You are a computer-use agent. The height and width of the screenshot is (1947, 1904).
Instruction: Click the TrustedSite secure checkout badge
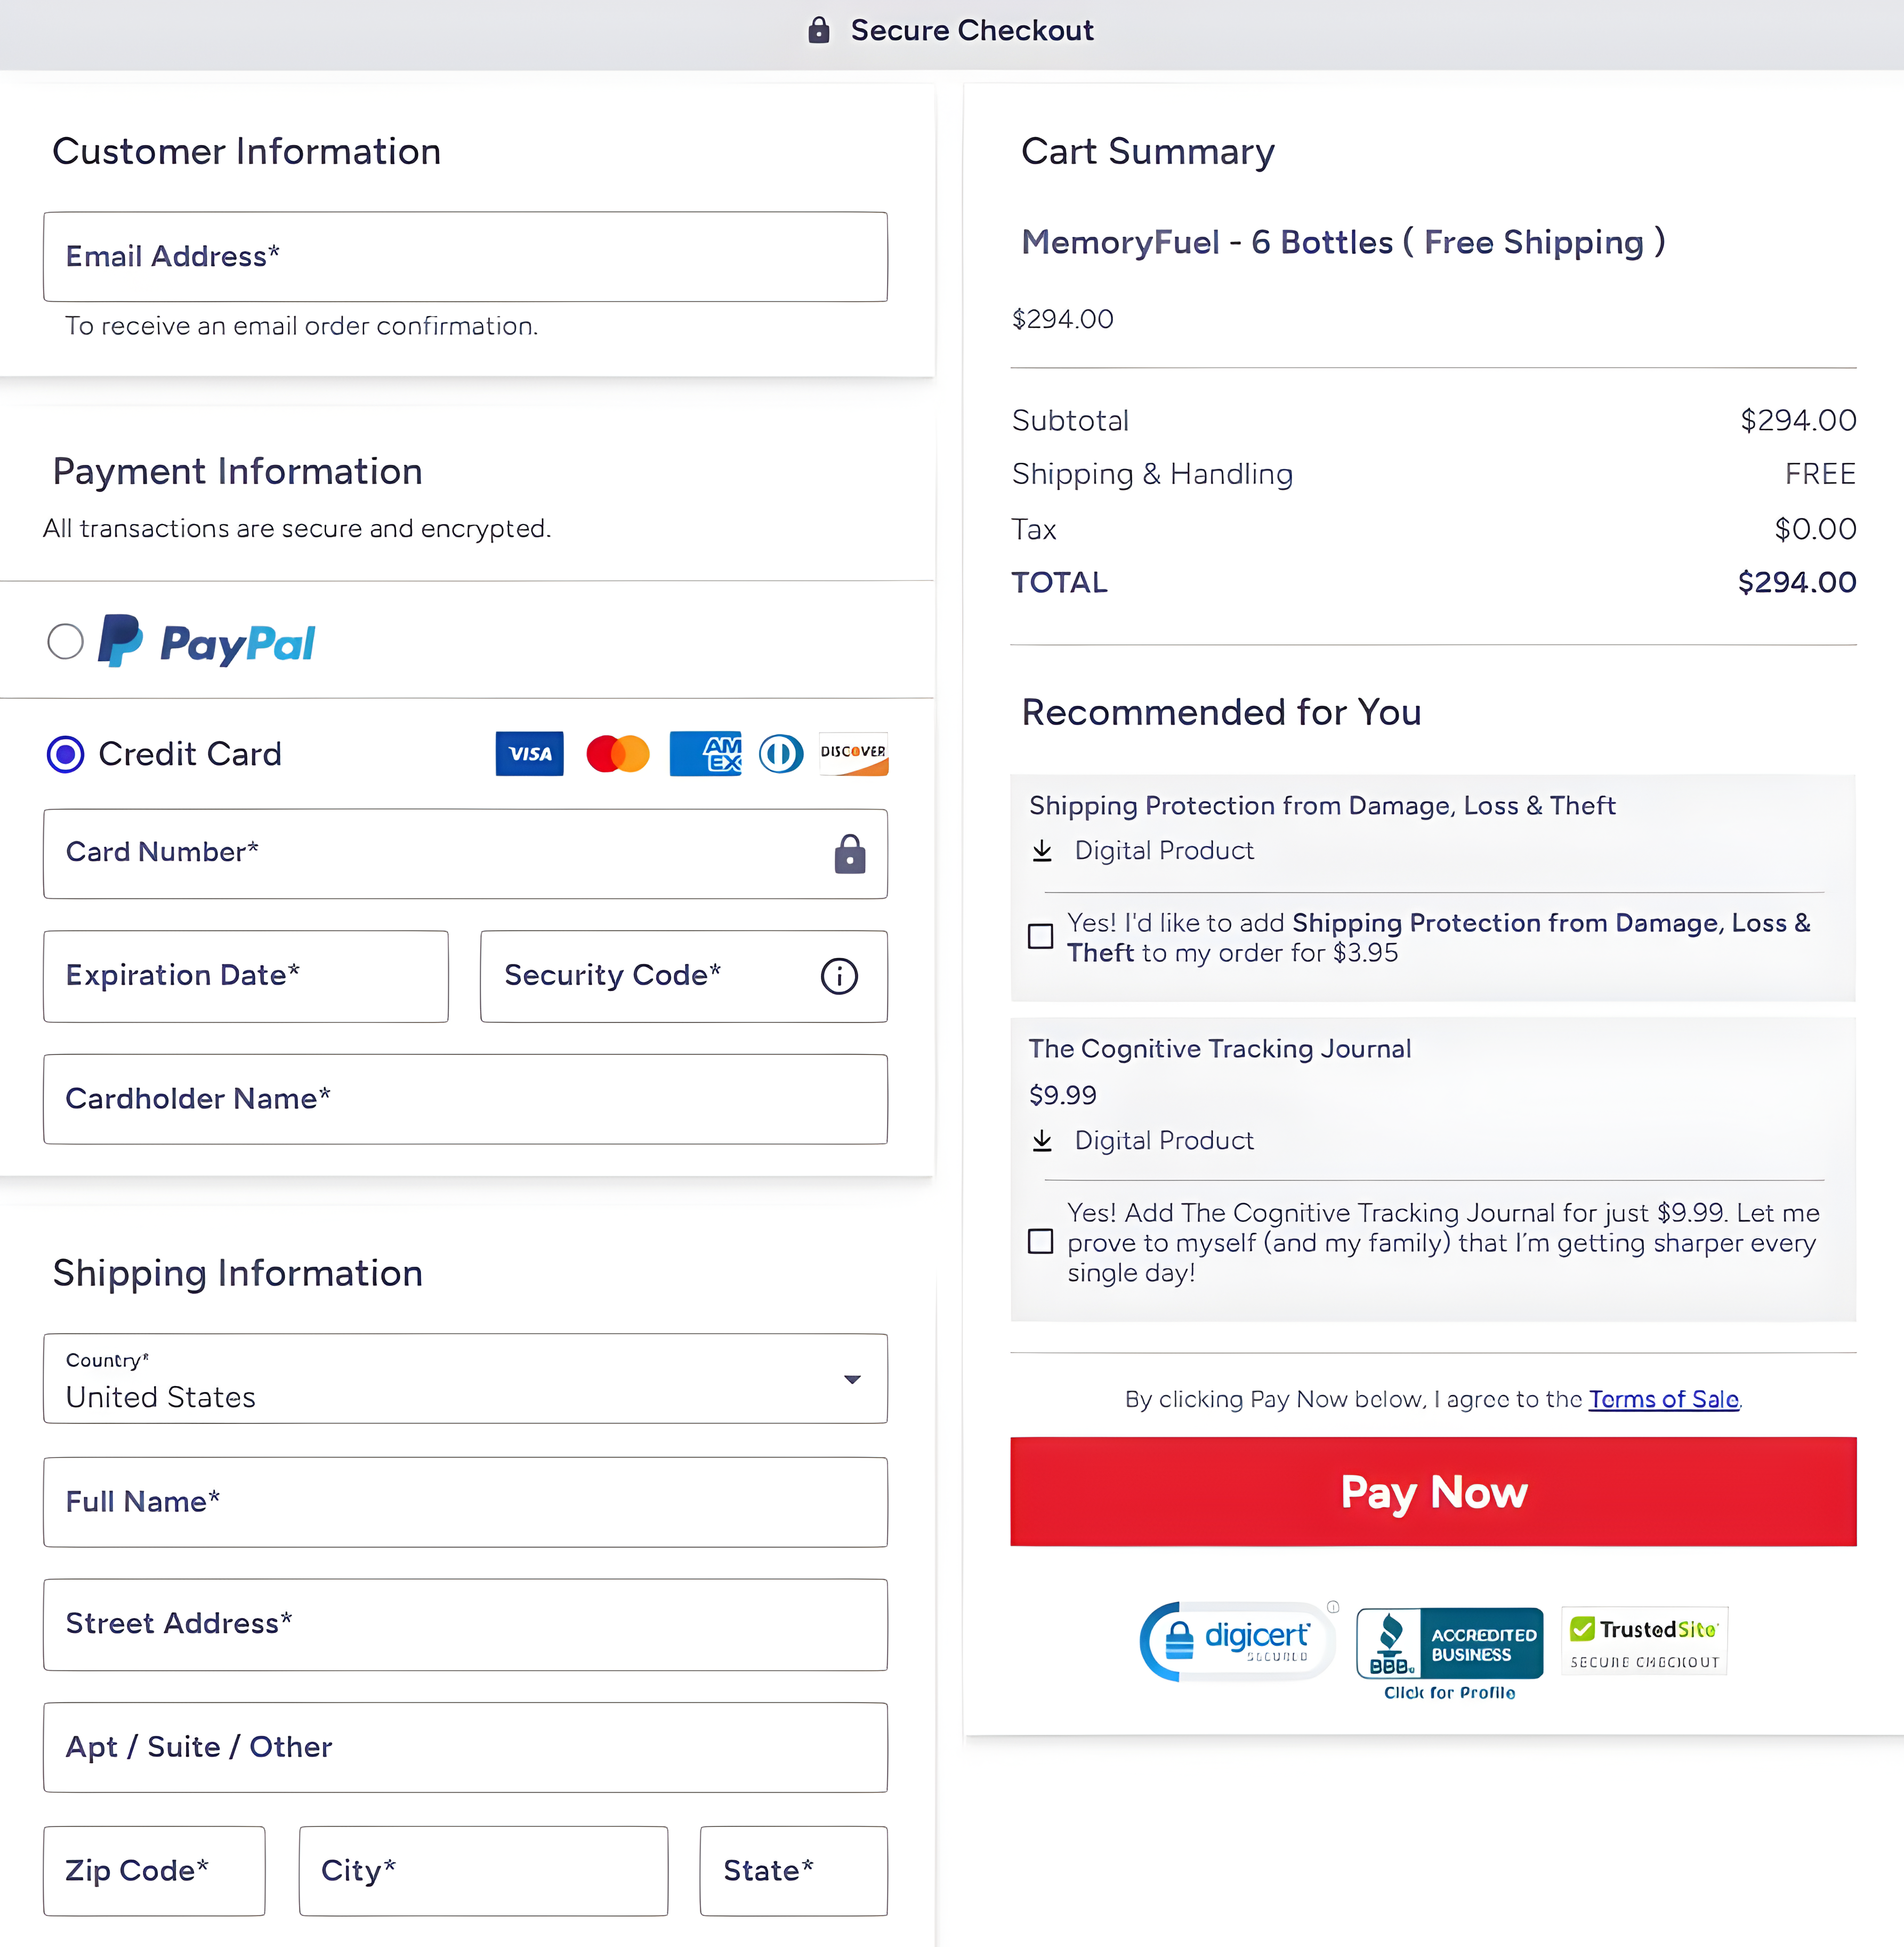1643,1640
